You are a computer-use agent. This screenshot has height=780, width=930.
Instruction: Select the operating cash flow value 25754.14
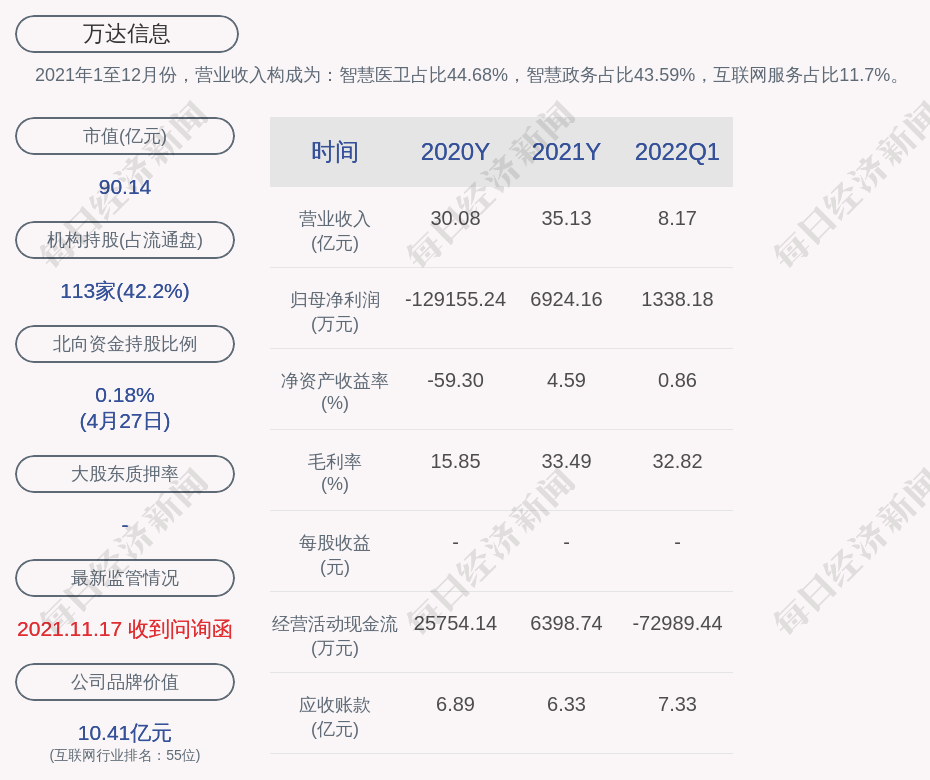coord(455,623)
